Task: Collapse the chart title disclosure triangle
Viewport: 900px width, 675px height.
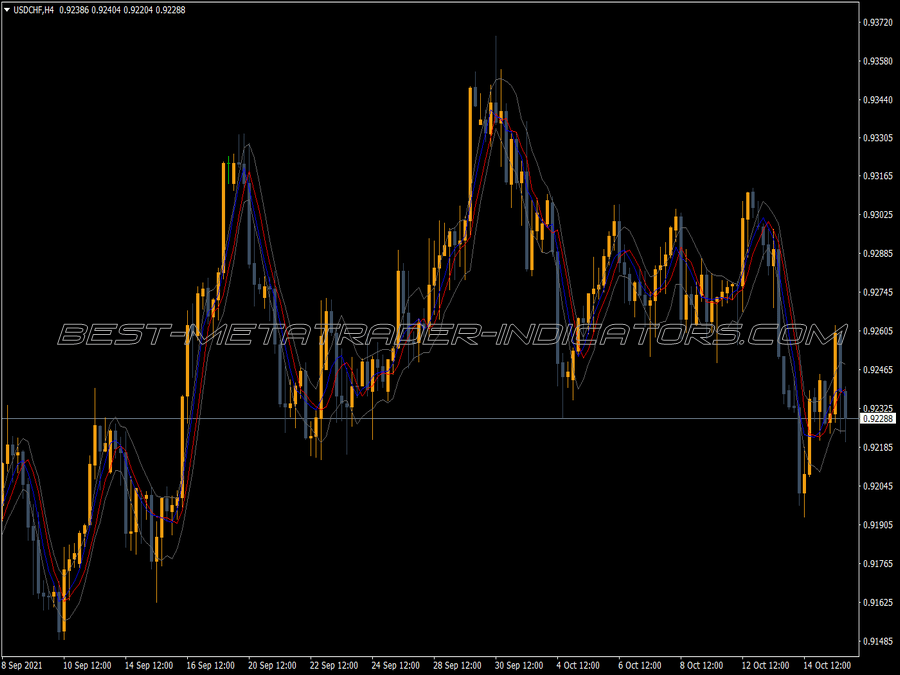Action: coord(9,9)
